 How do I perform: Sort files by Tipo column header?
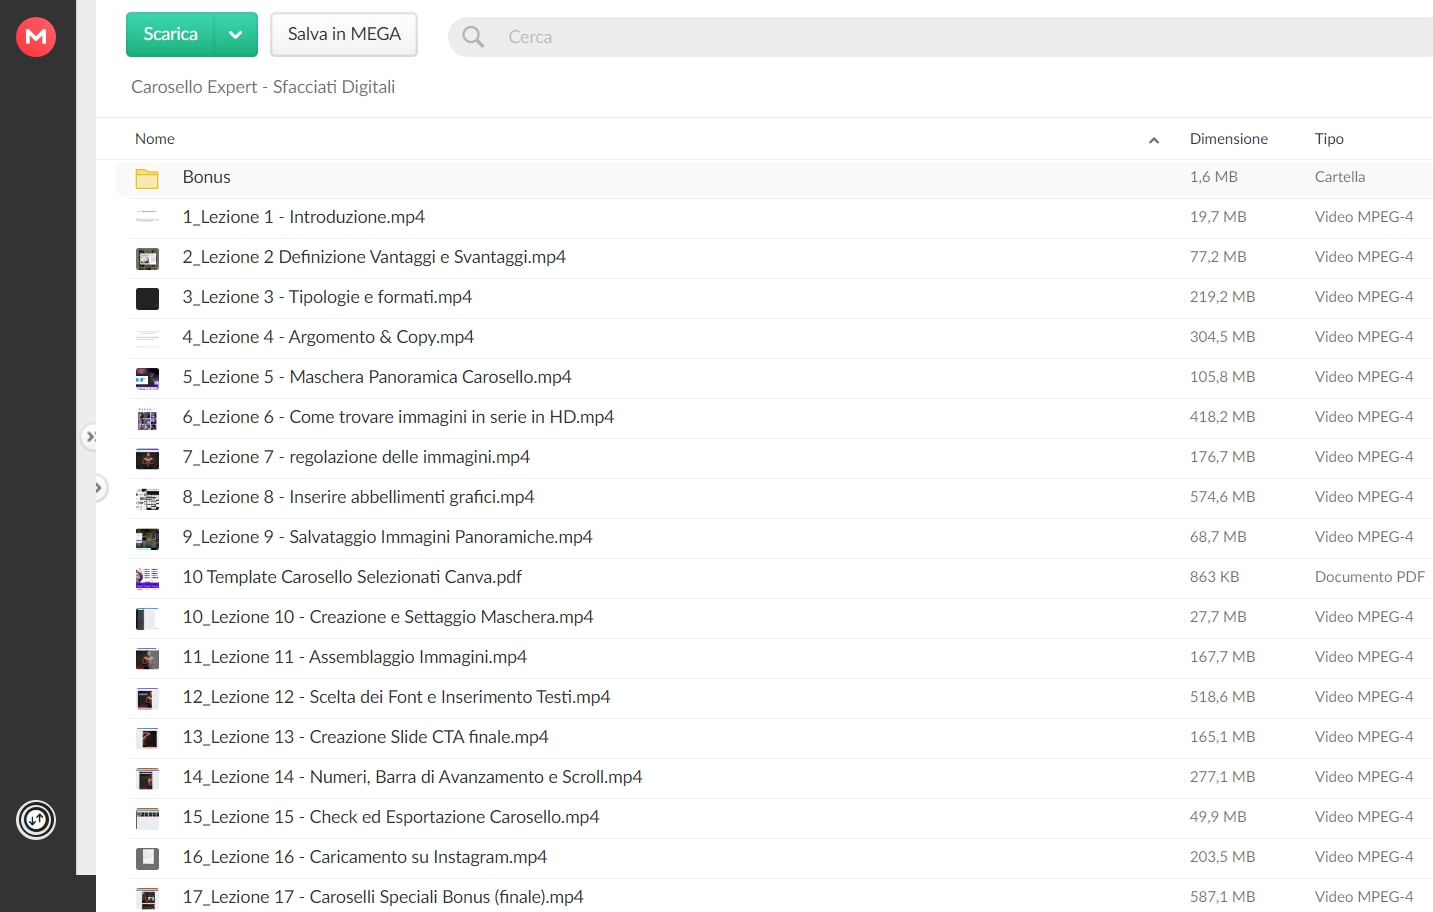coord(1329,139)
